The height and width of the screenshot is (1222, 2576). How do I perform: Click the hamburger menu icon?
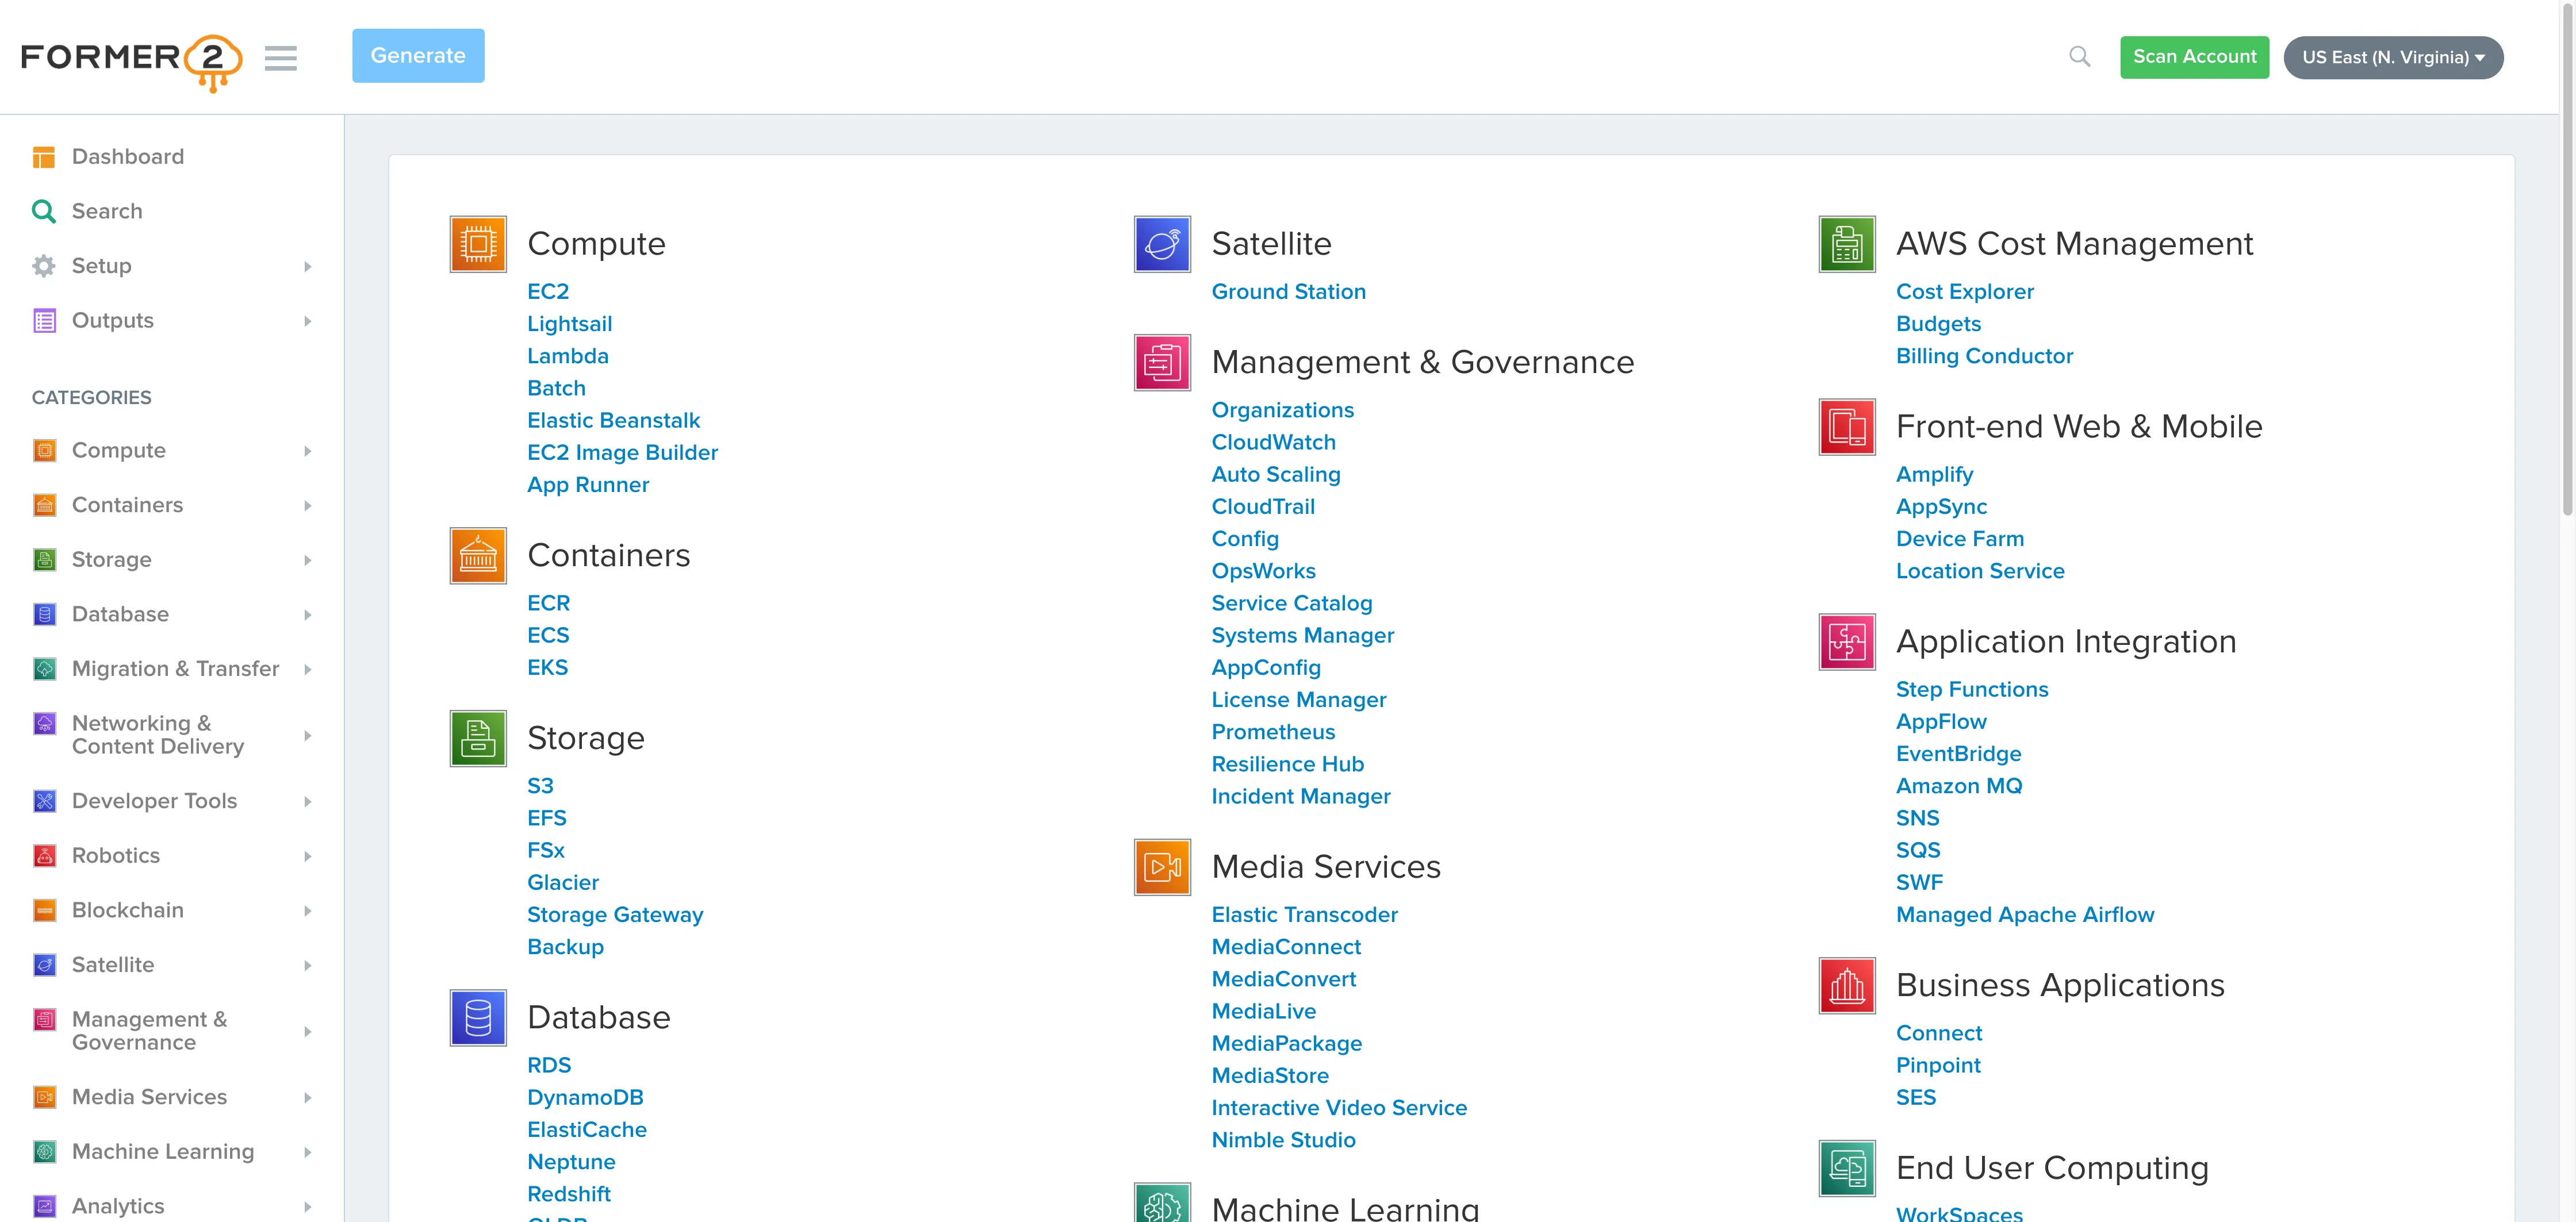280,58
